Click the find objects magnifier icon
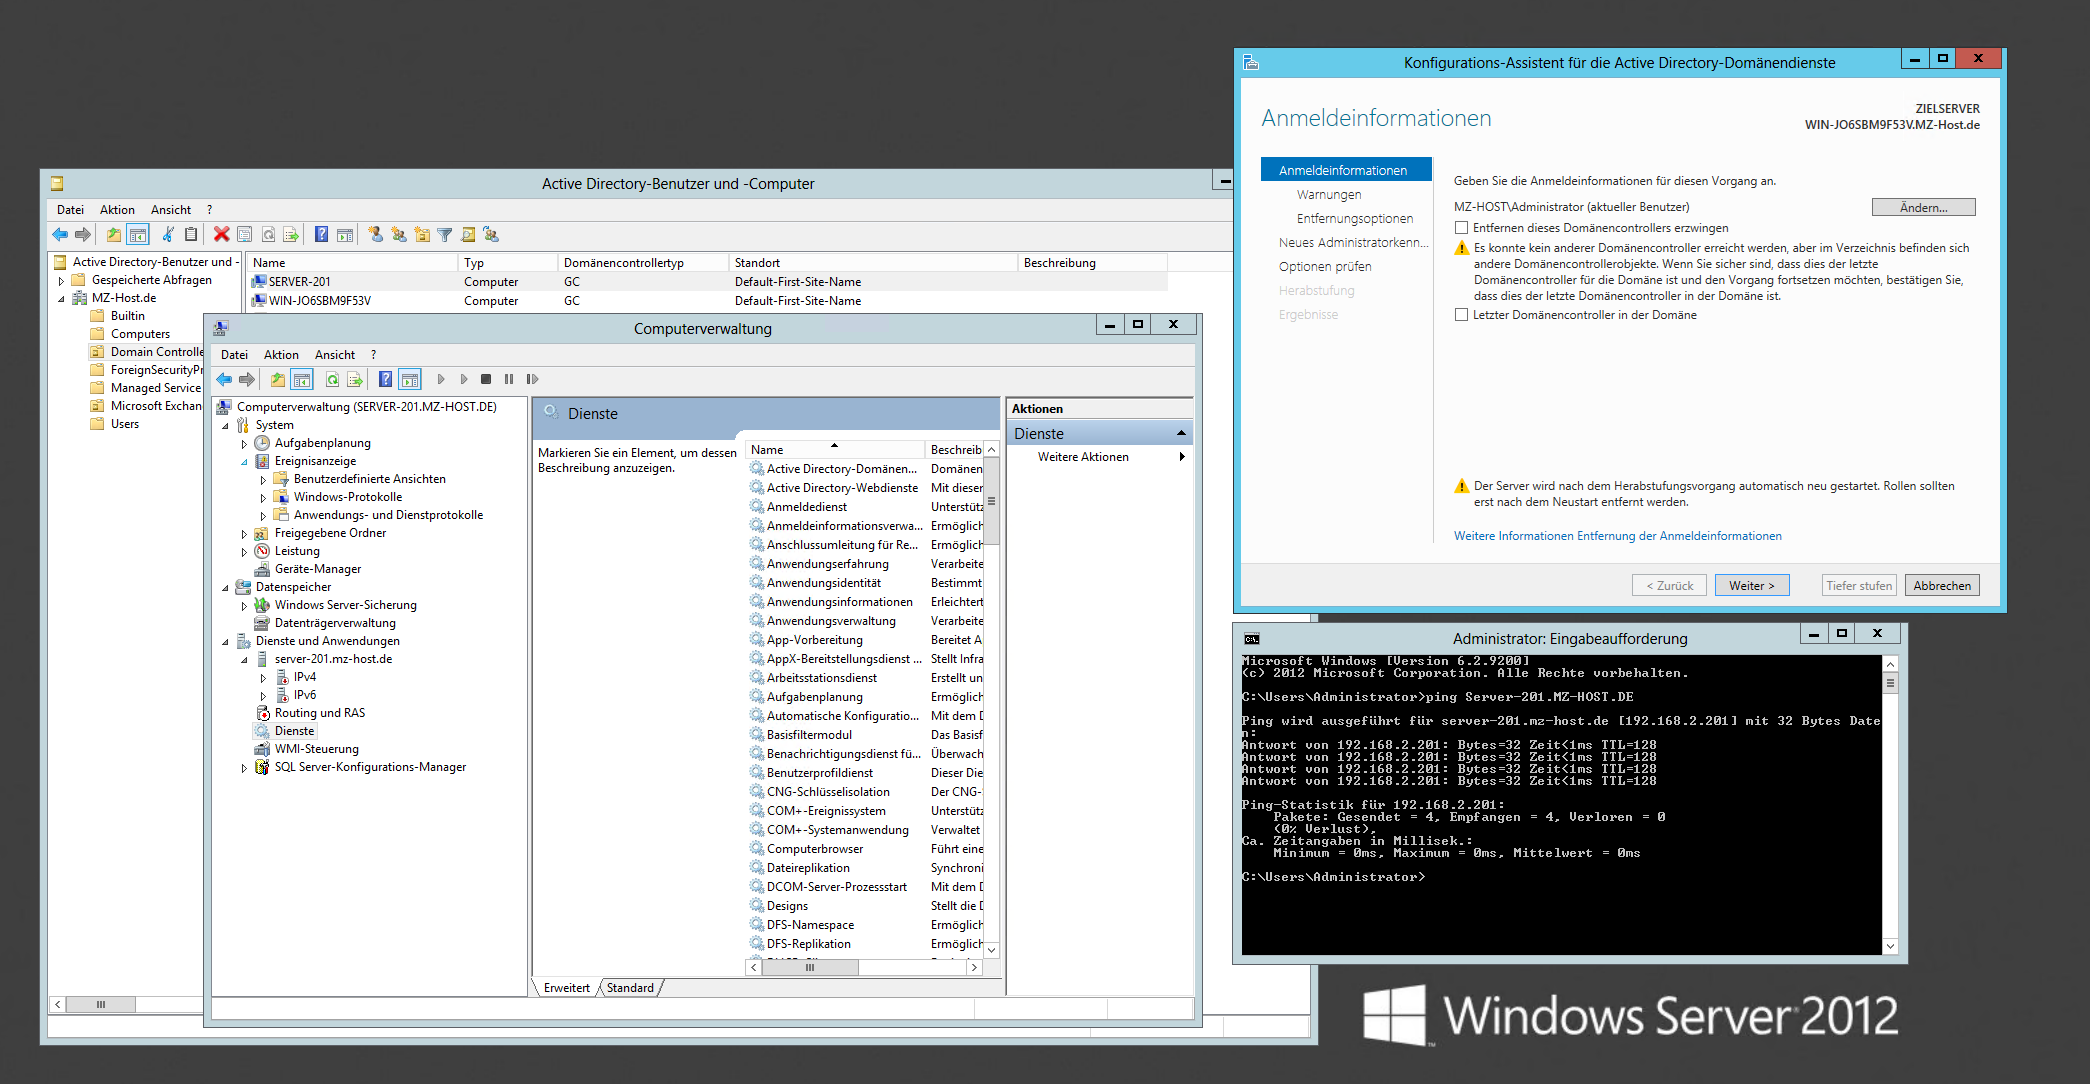This screenshot has height=1084, width=2090. coord(468,234)
